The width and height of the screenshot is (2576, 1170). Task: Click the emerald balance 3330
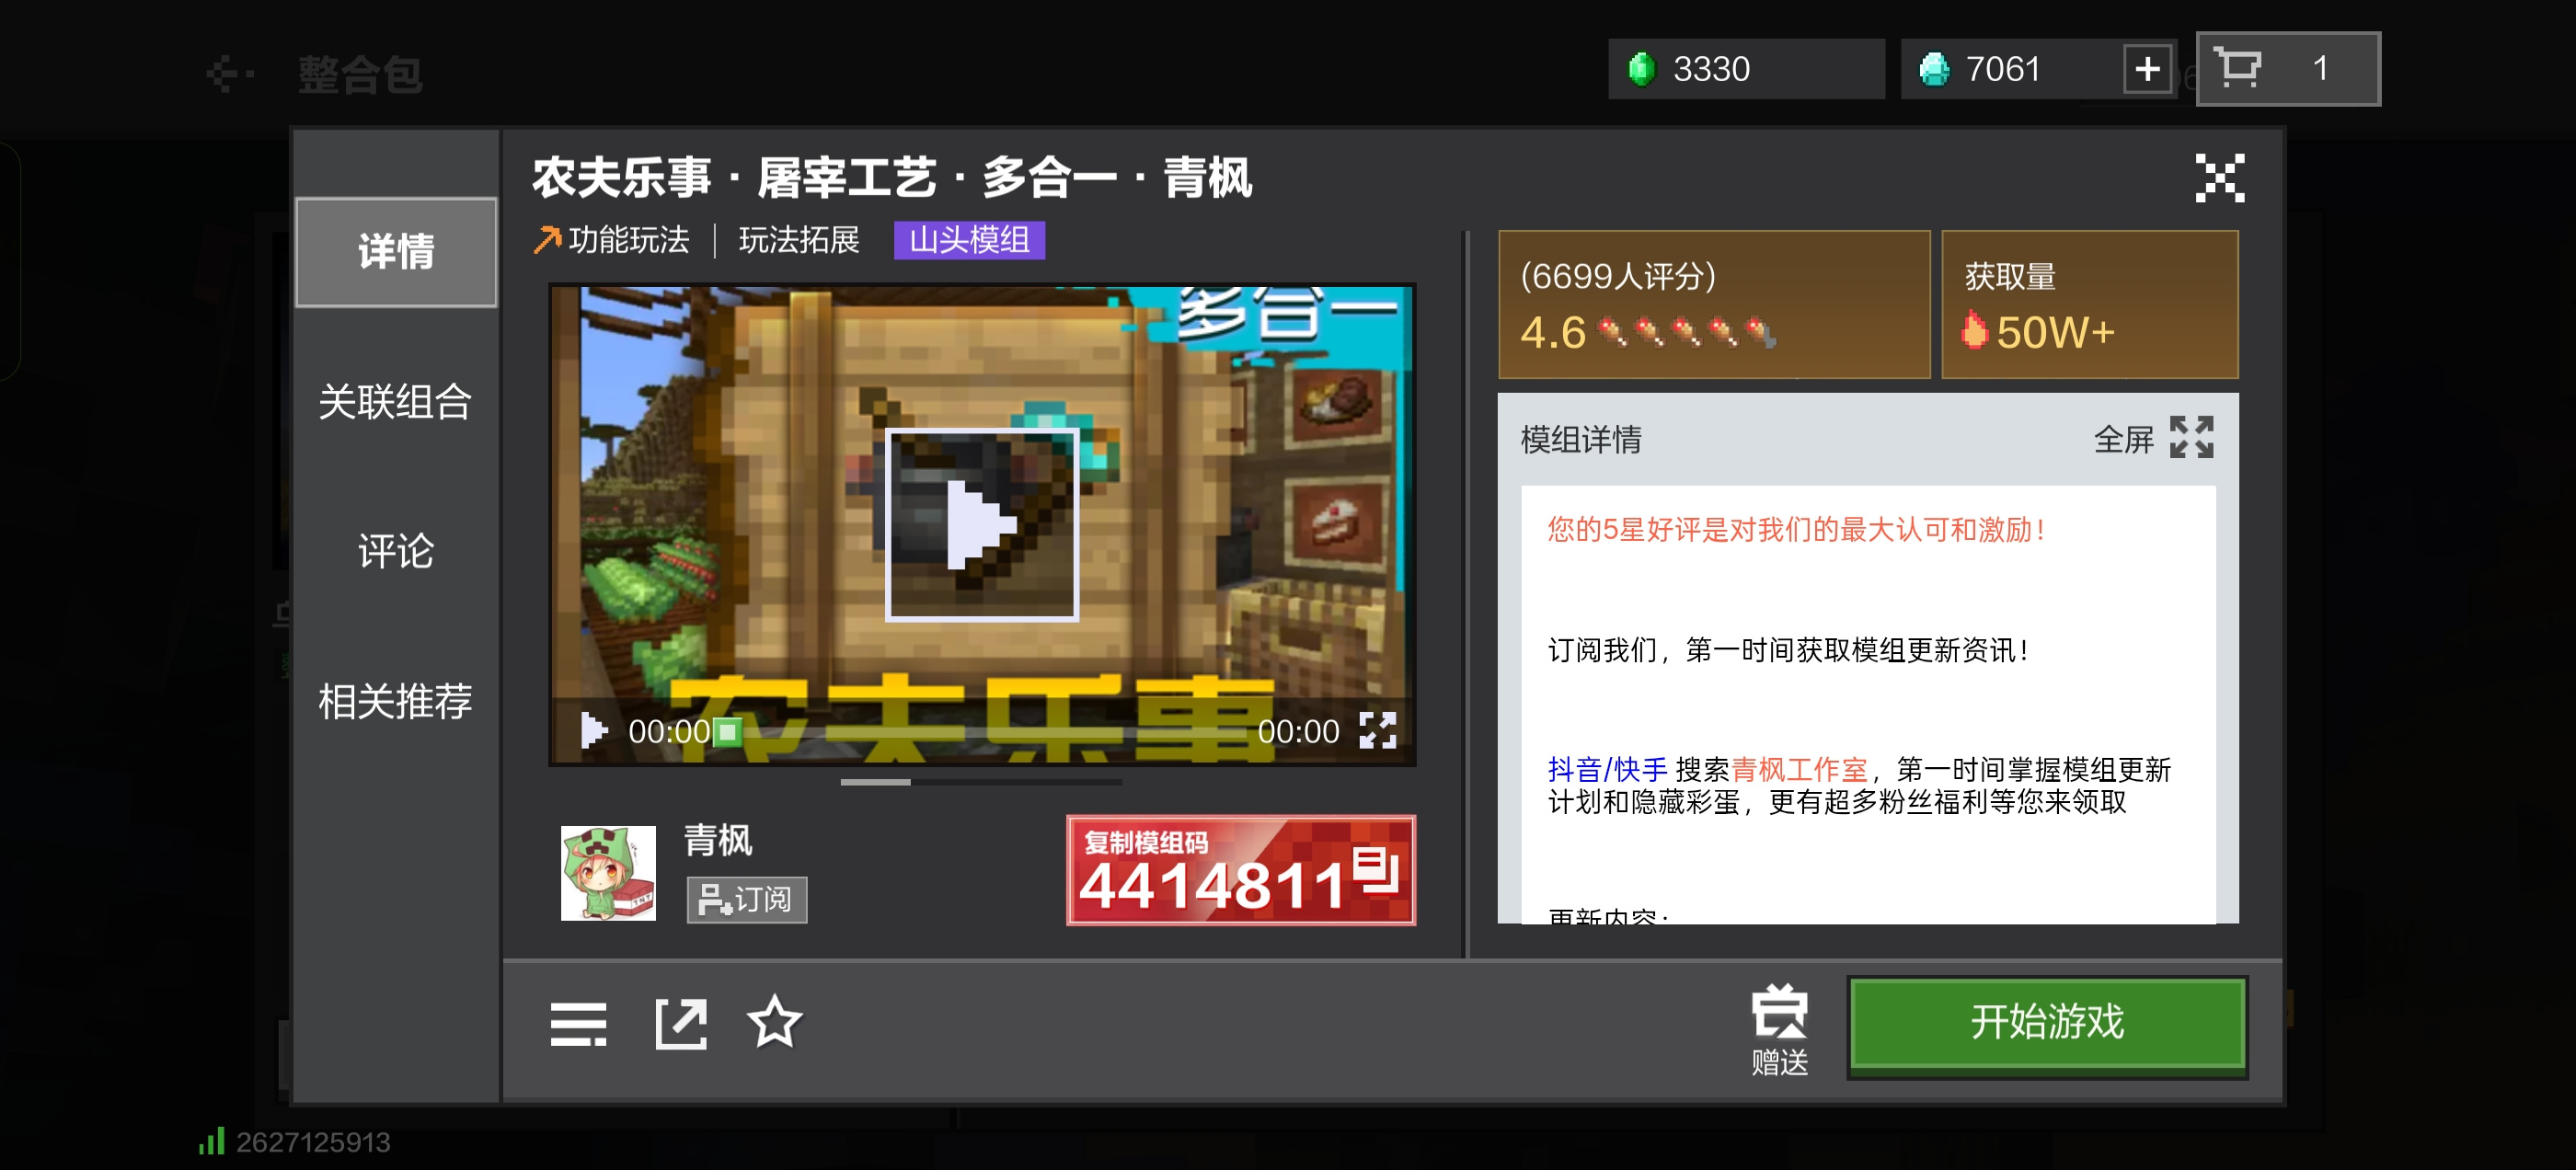coord(1745,69)
